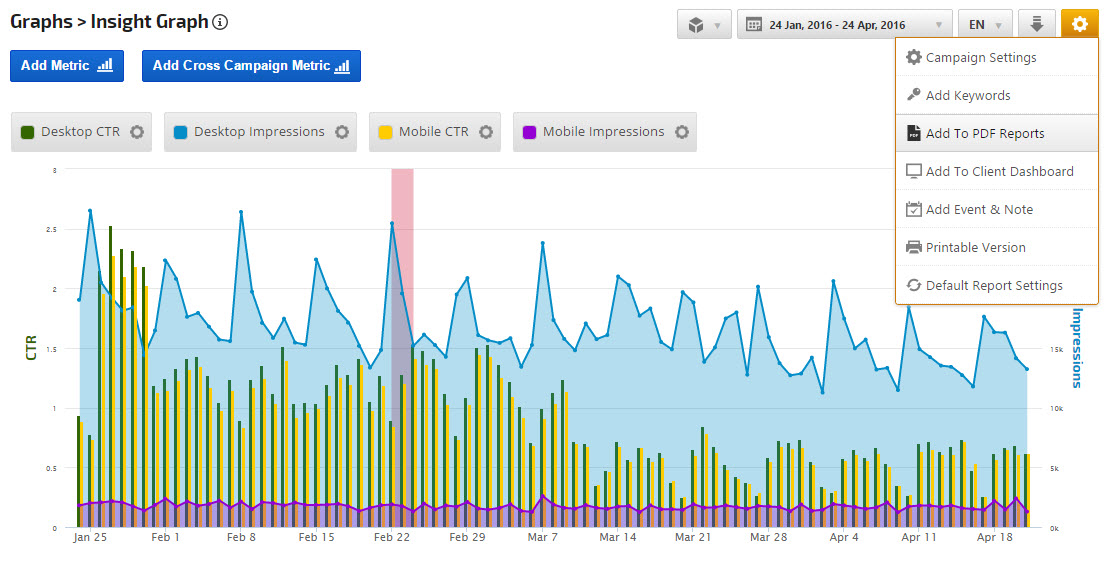Open Desktop CTR metric gear settings
The height and width of the screenshot is (571, 1106).
(x=137, y=132)
